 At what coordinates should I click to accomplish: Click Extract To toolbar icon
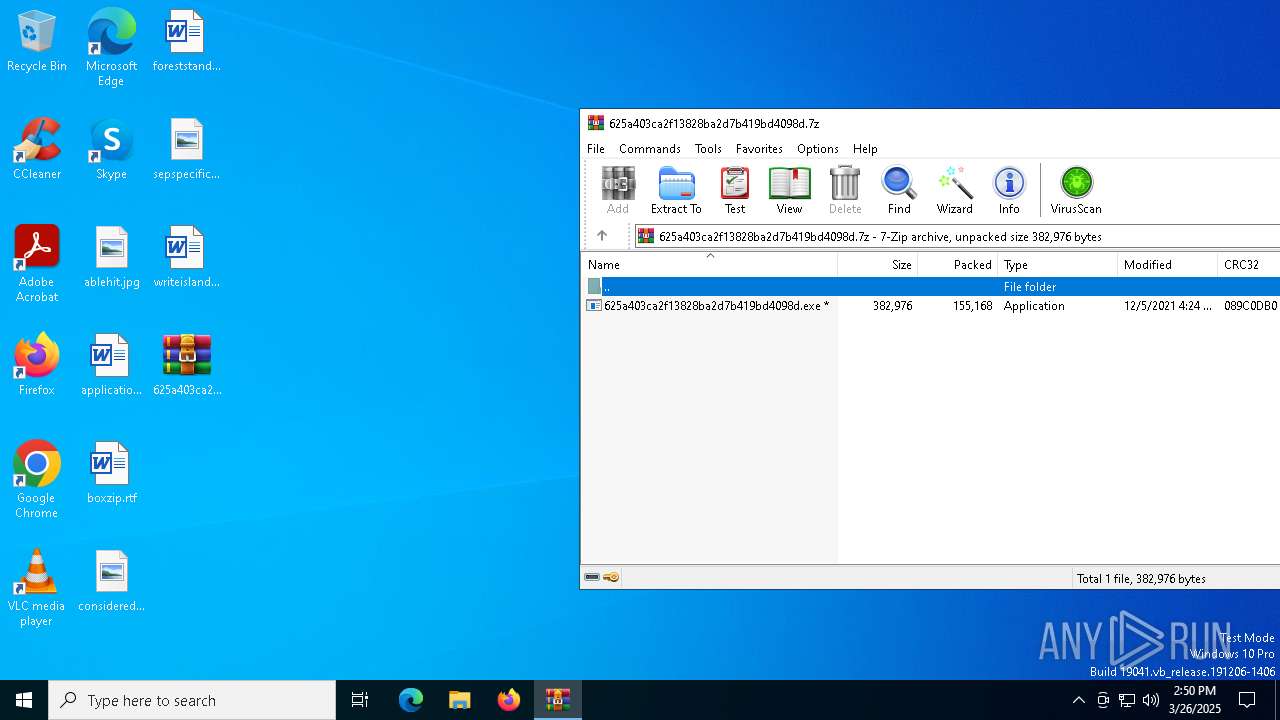click(x=676, y=190)
